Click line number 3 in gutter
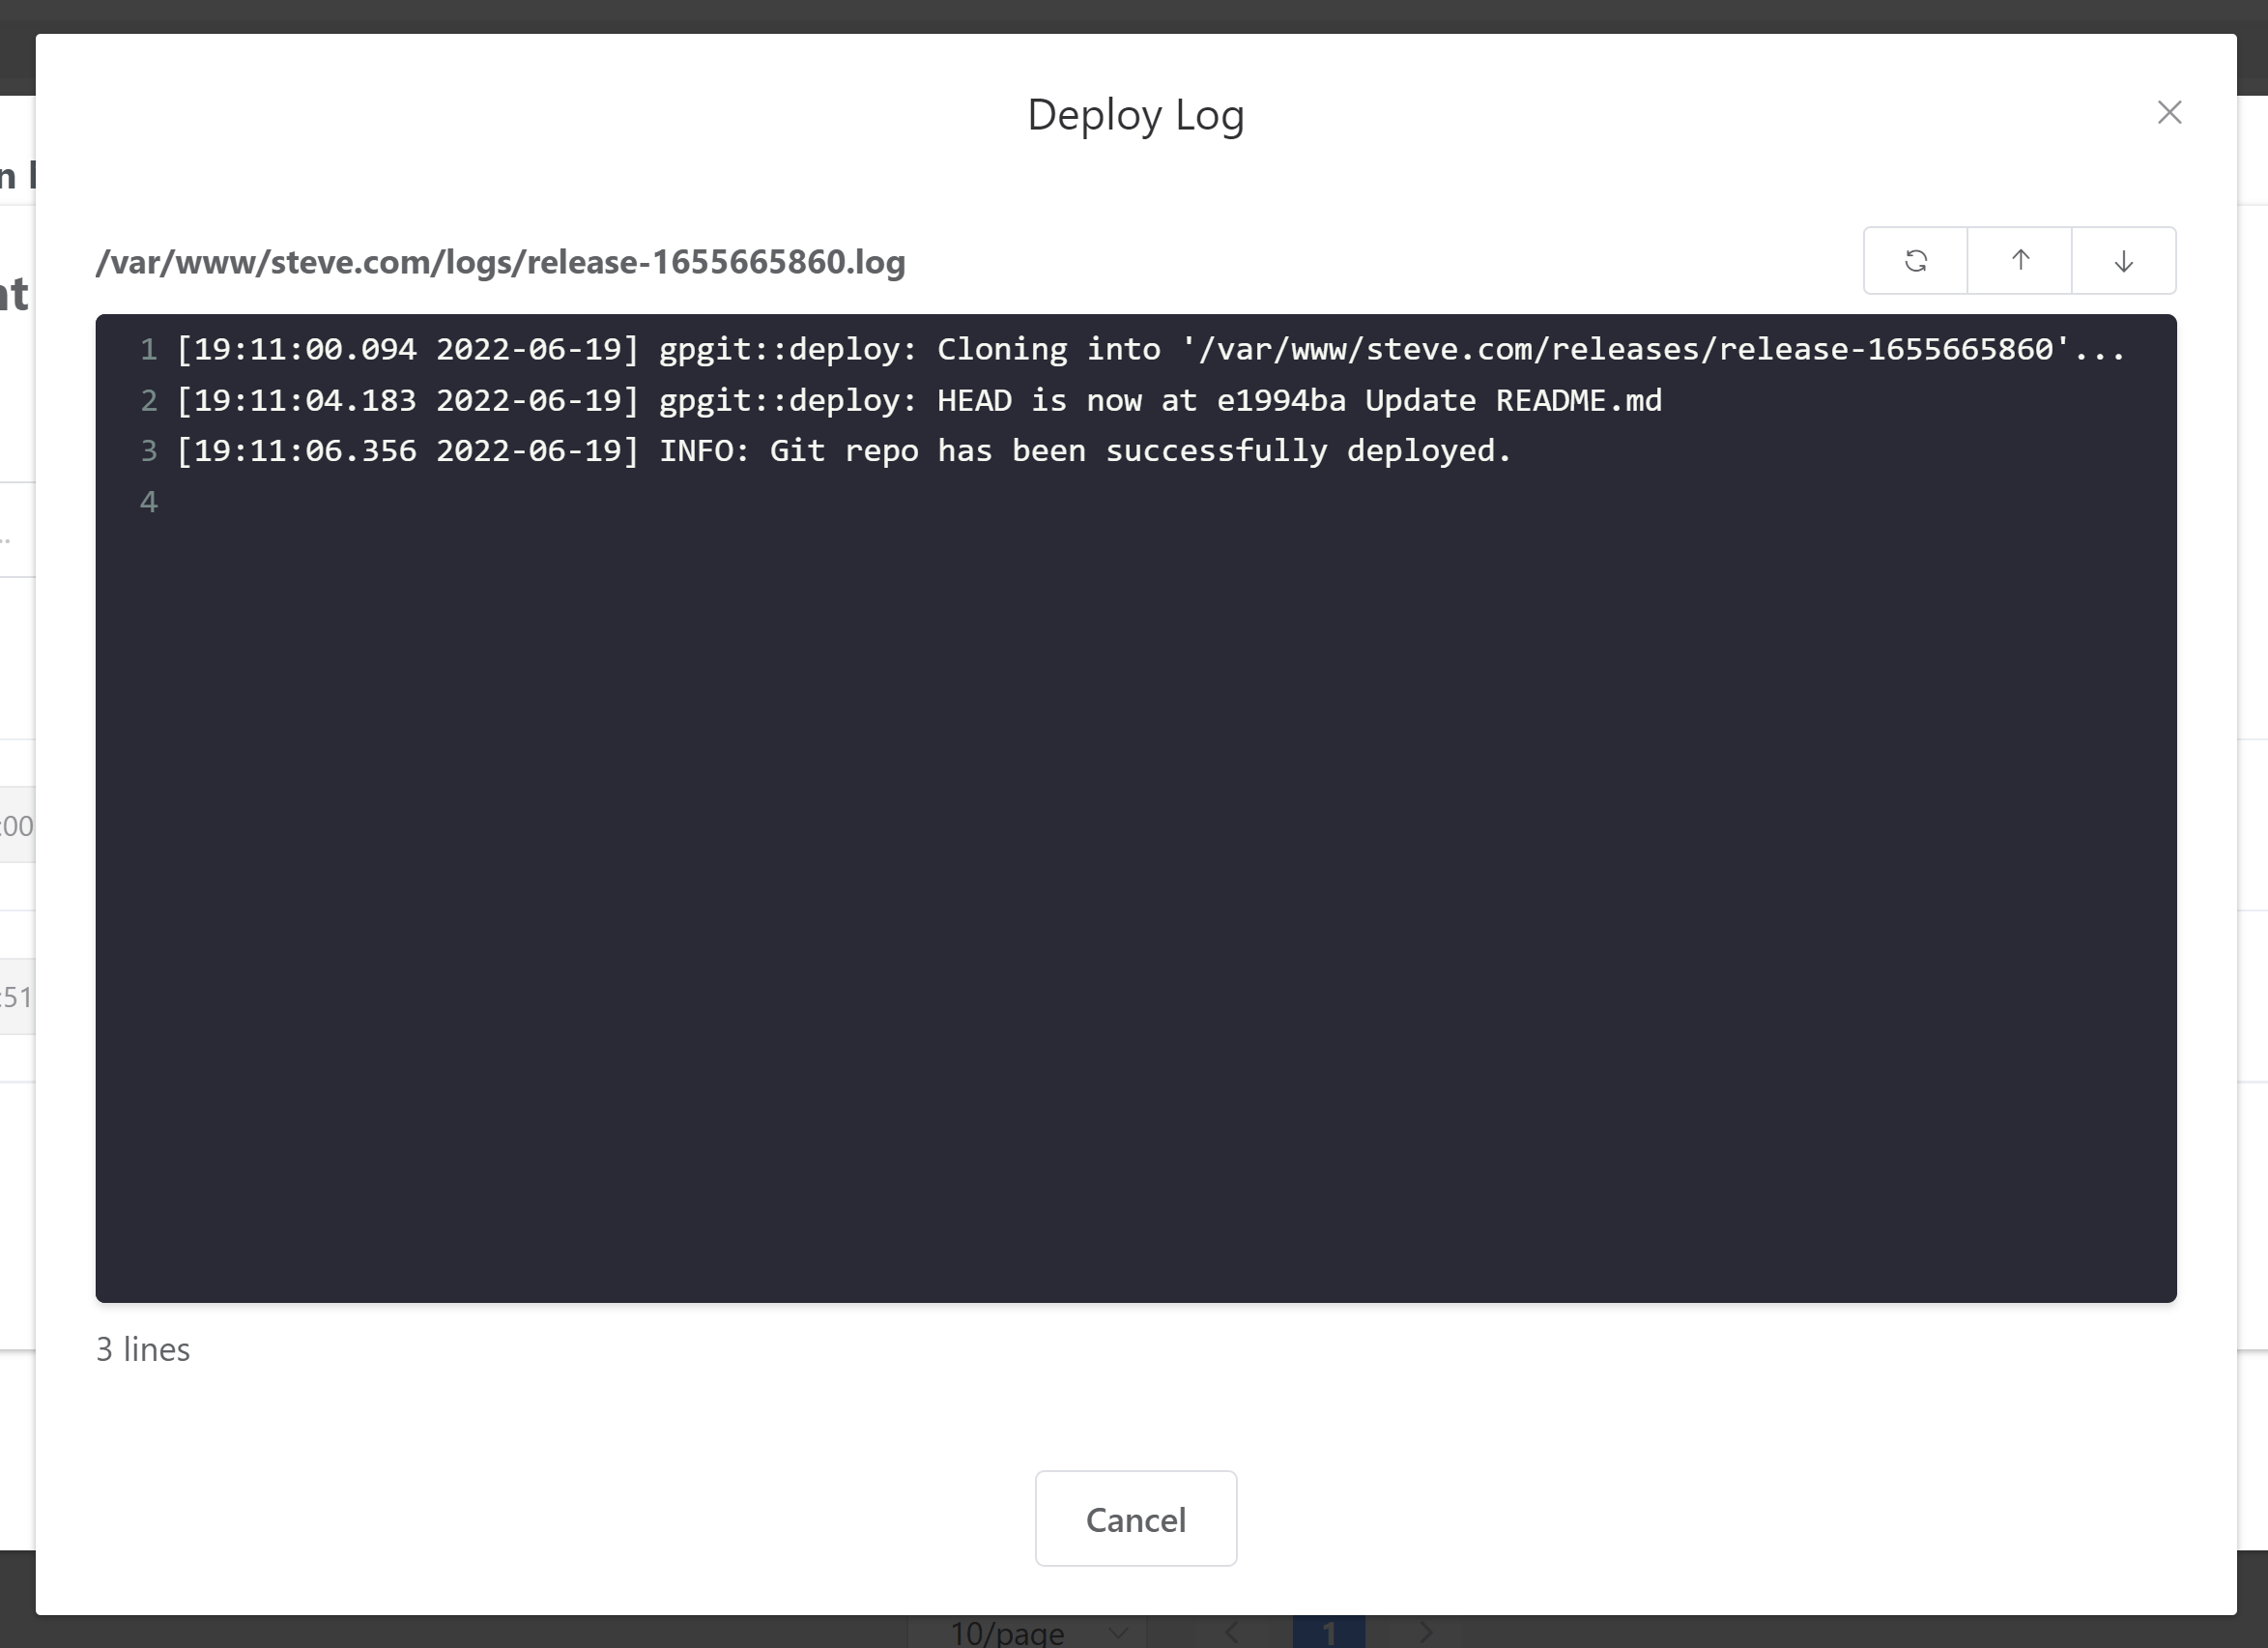This screenshot has height=1648, width=2268. tap(149, 451)
